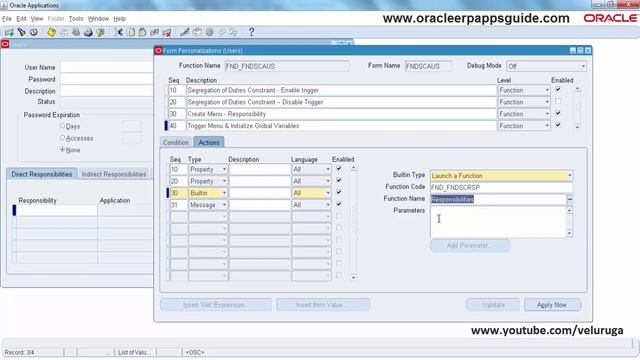Click the Print toolbar icon
Viewport: 640px width, 360px height.
pos(88,32)
